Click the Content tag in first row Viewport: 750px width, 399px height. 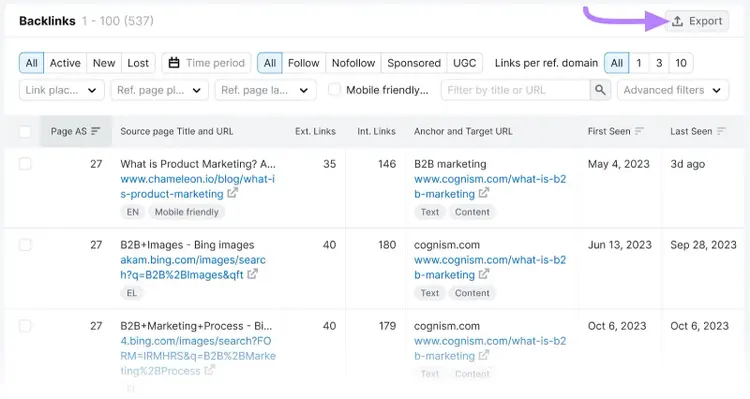[x=472, y=212]
